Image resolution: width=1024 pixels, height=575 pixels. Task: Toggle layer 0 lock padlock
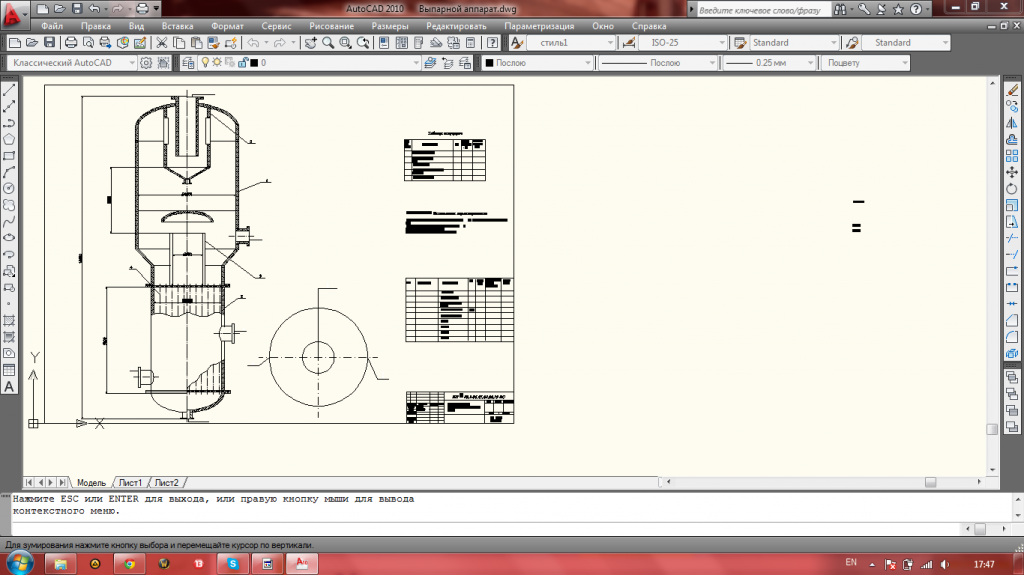pos(243,62)
